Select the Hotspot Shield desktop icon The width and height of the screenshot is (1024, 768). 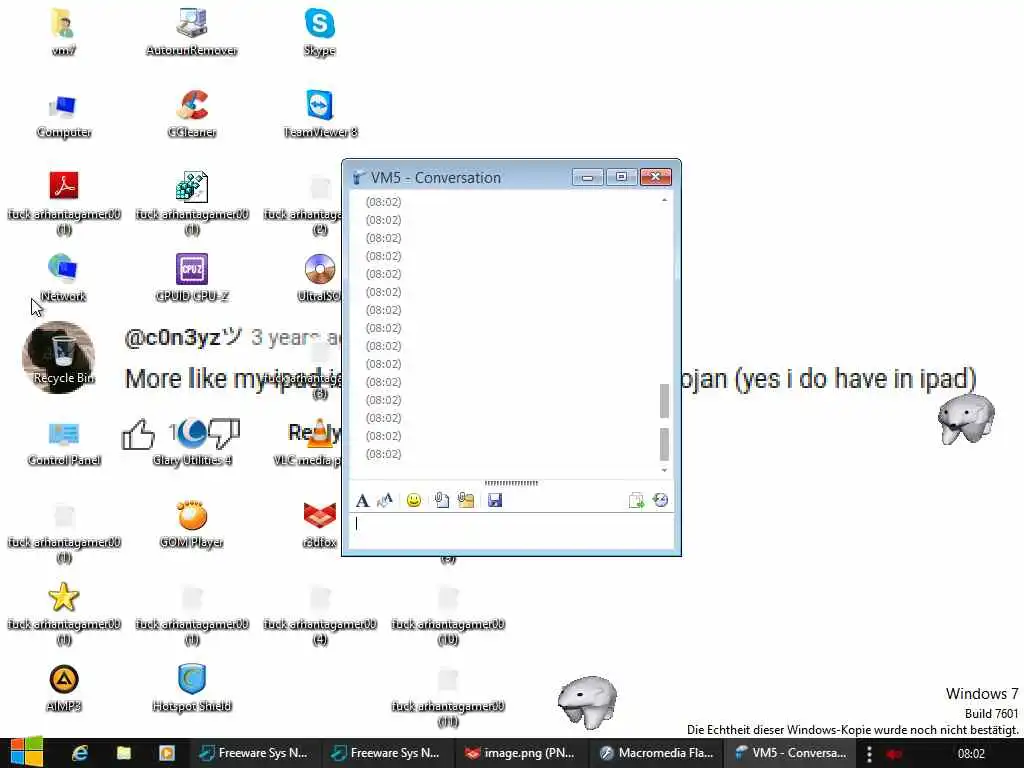[x=191, y=688]
